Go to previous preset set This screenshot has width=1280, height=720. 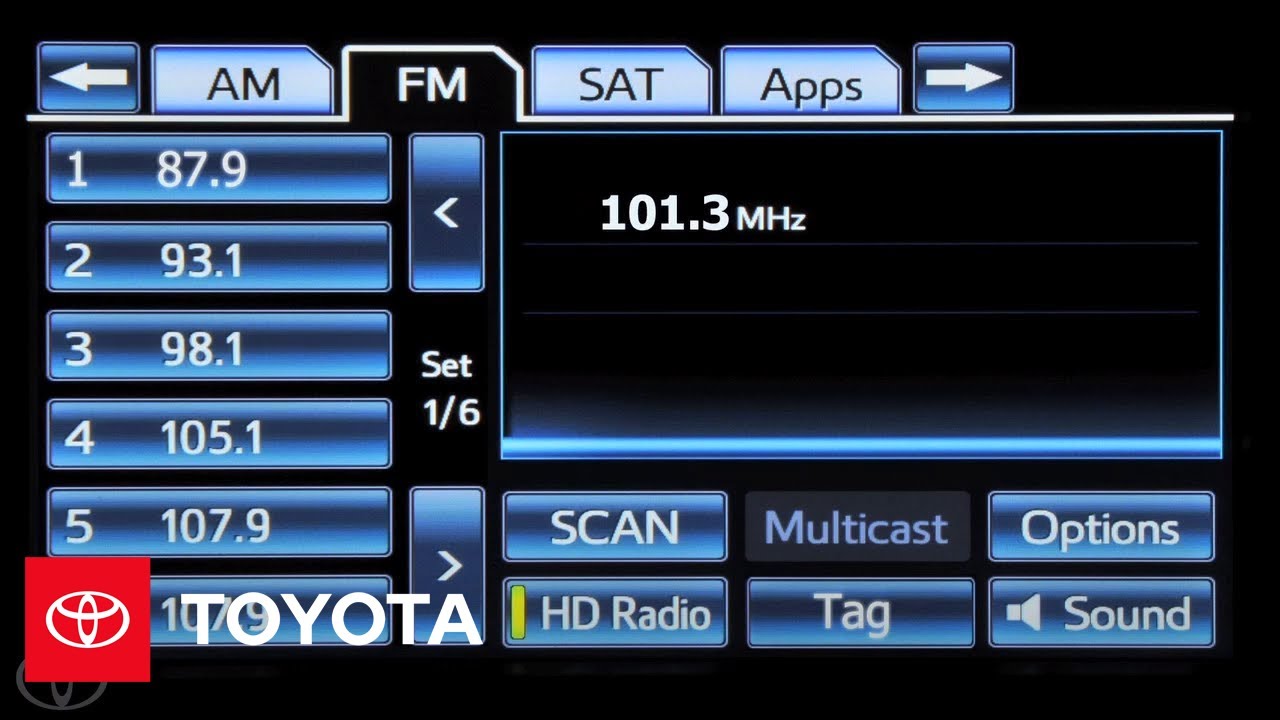tap(447, 212)
